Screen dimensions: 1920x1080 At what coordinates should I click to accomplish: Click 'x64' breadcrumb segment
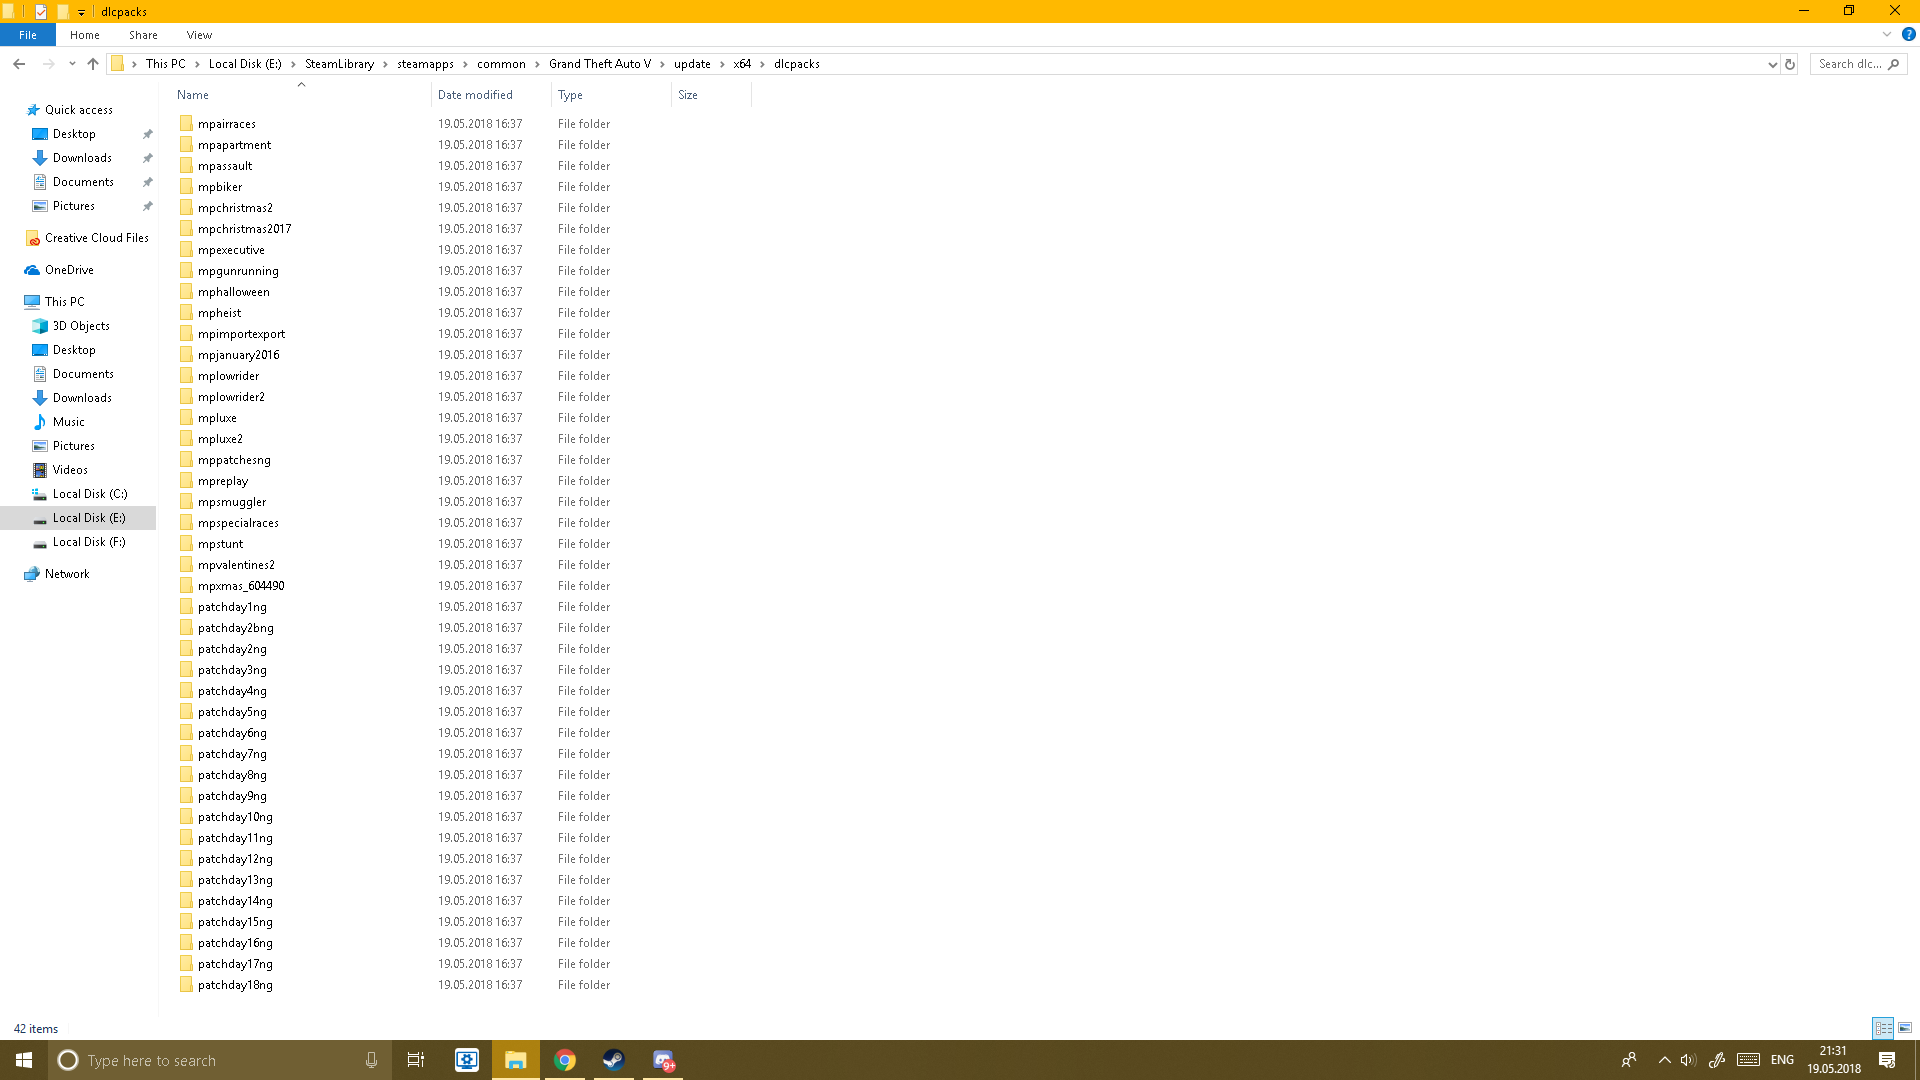coord(742,64)
